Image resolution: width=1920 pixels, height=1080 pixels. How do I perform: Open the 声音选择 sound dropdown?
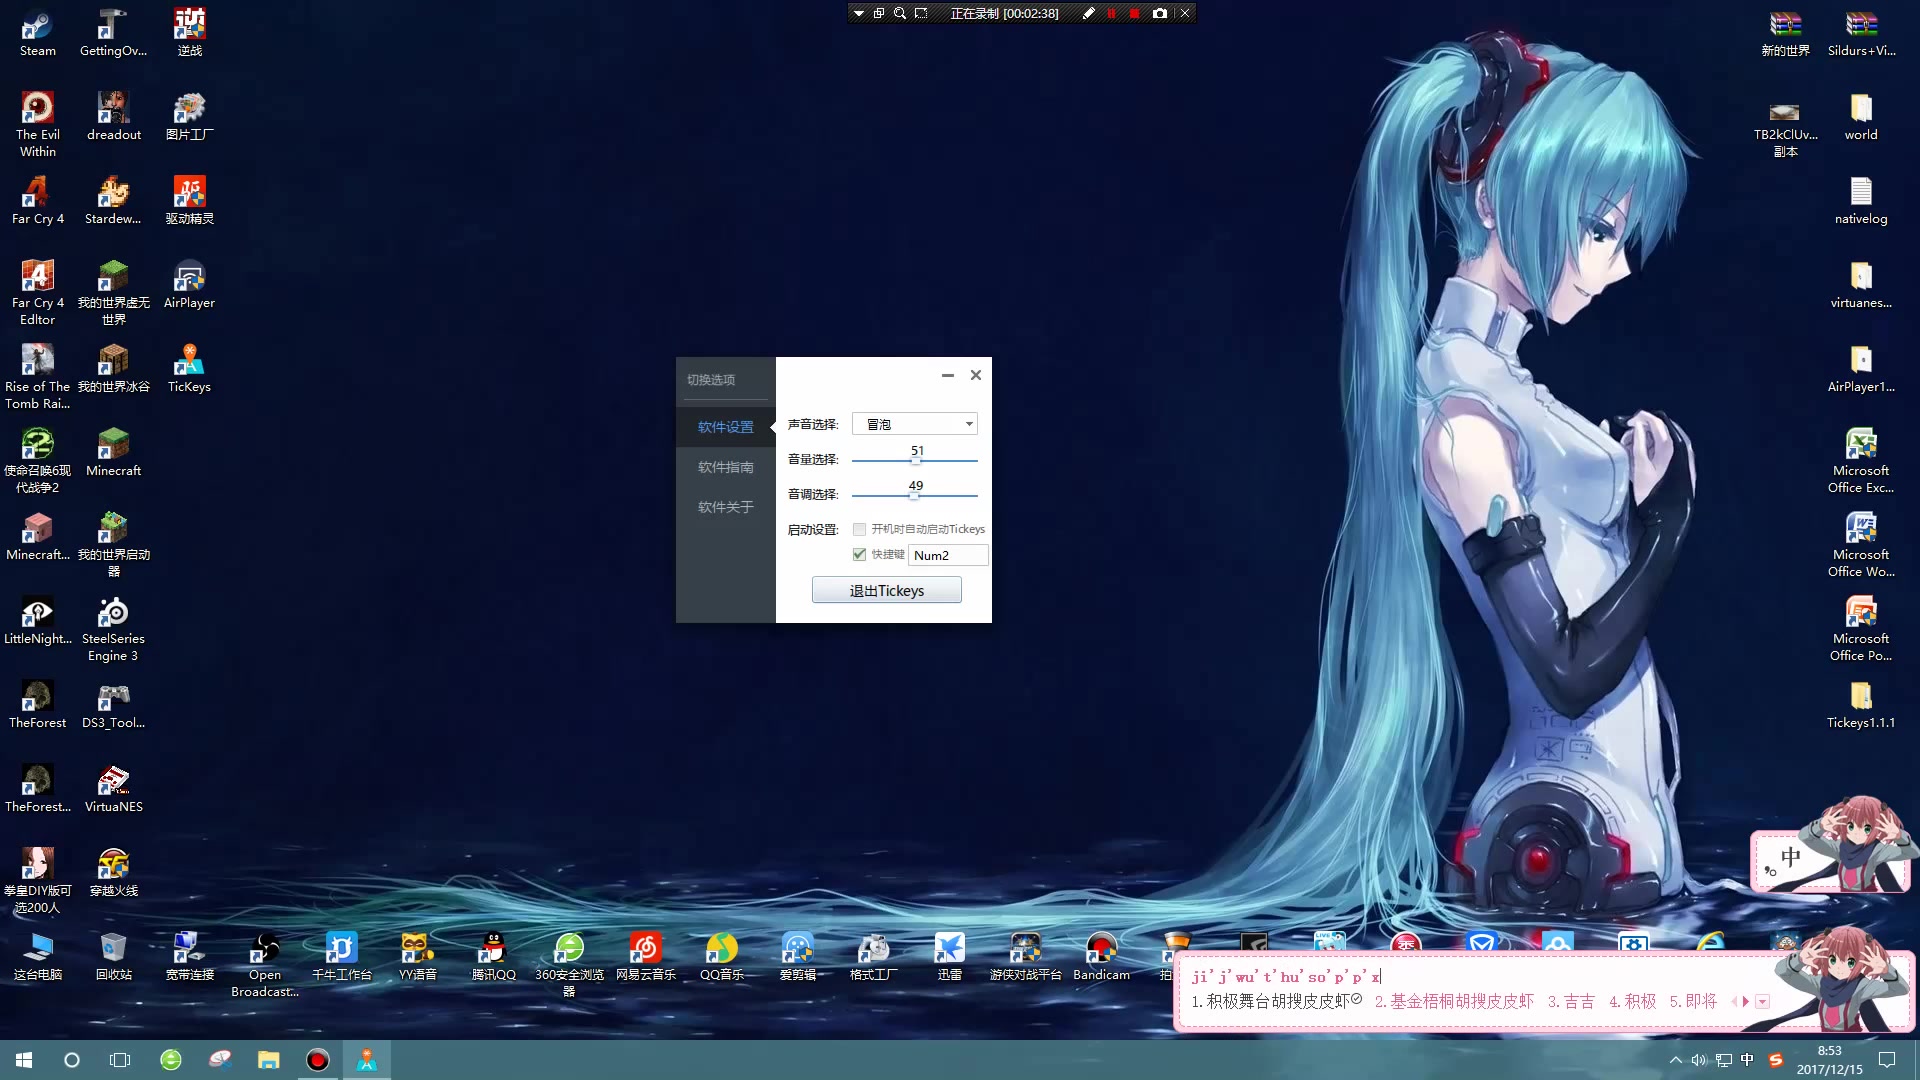pos(914,424)
